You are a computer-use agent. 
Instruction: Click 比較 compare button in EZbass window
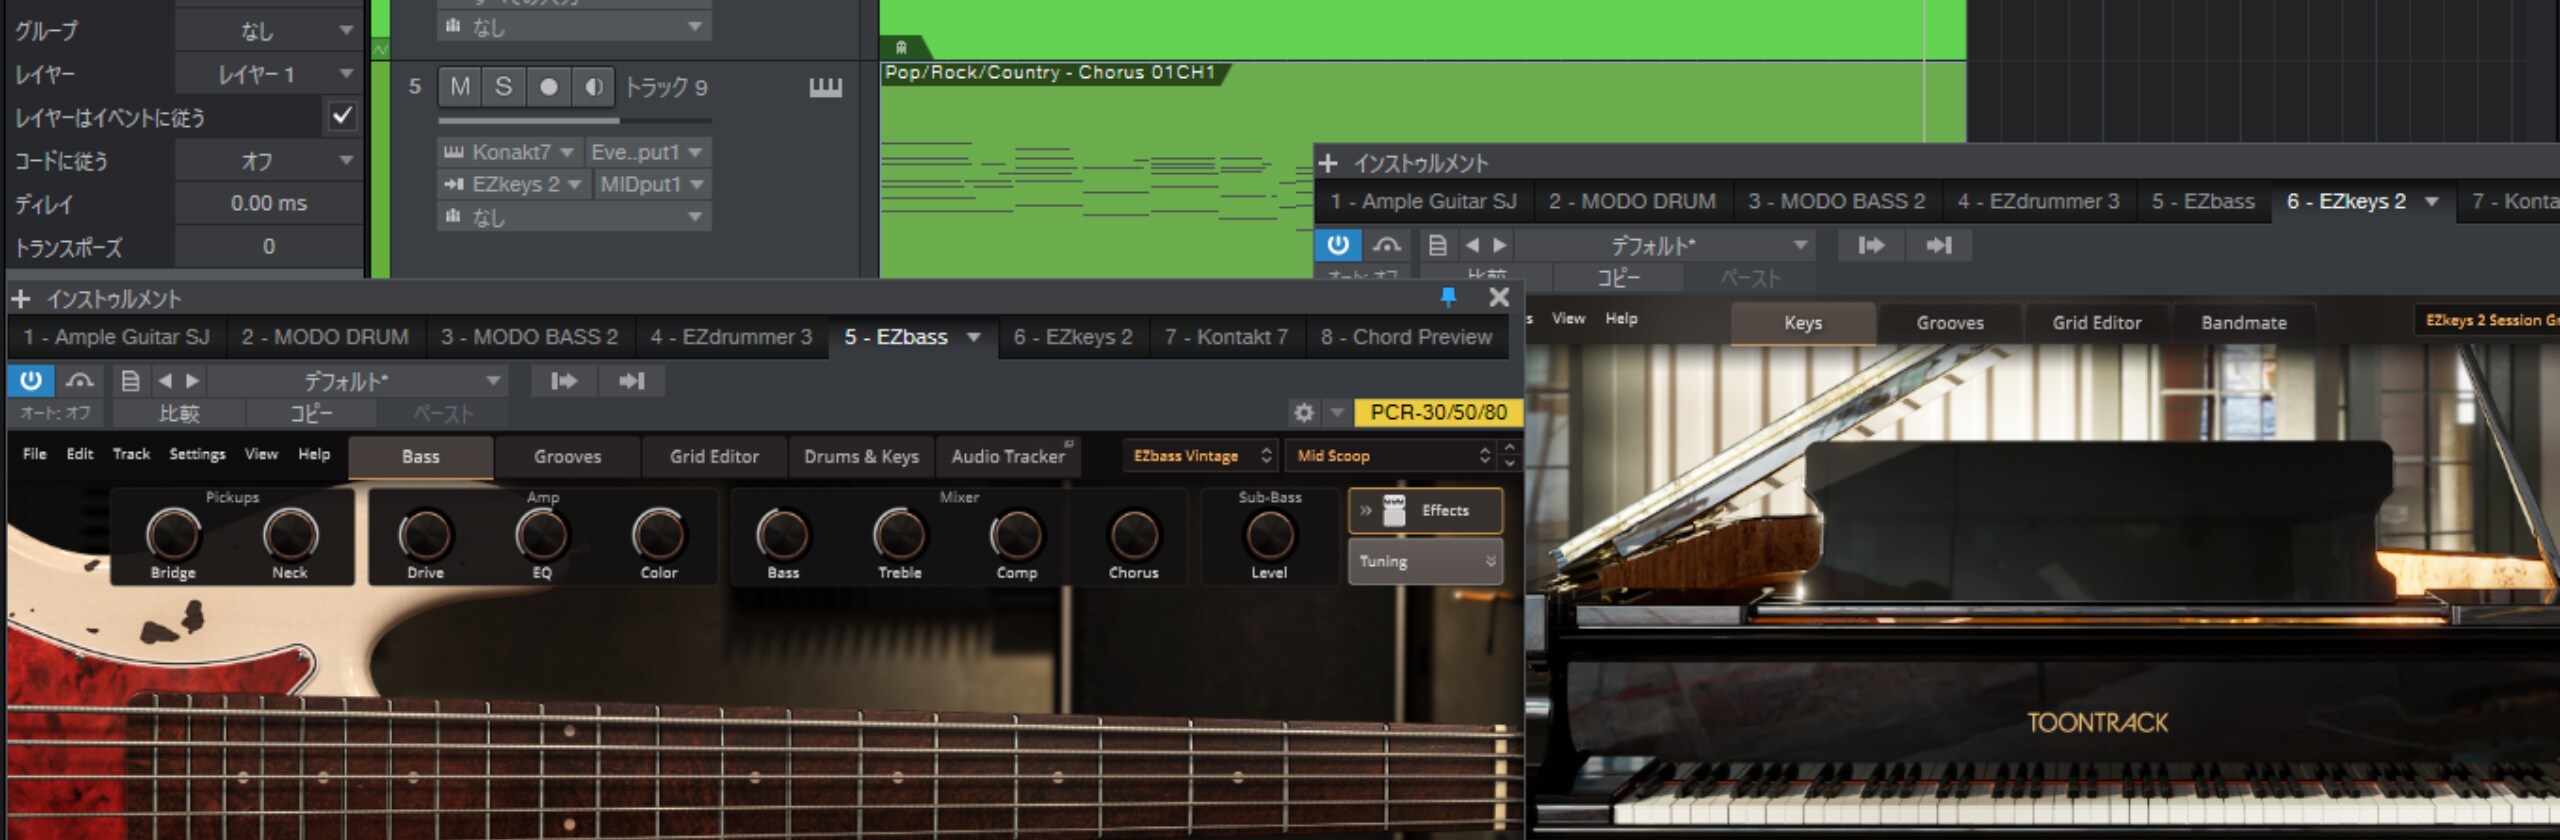click(179, 413)
